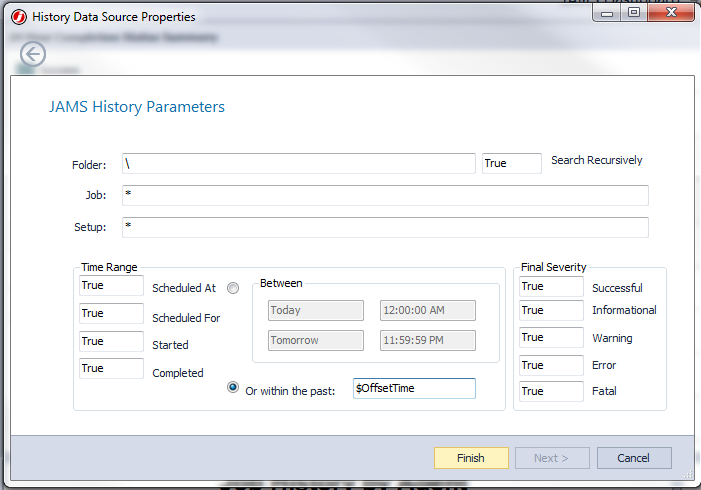Click the 'Folder:' label
The height and width of the screenshot is (490, 701).
(89, 165)
